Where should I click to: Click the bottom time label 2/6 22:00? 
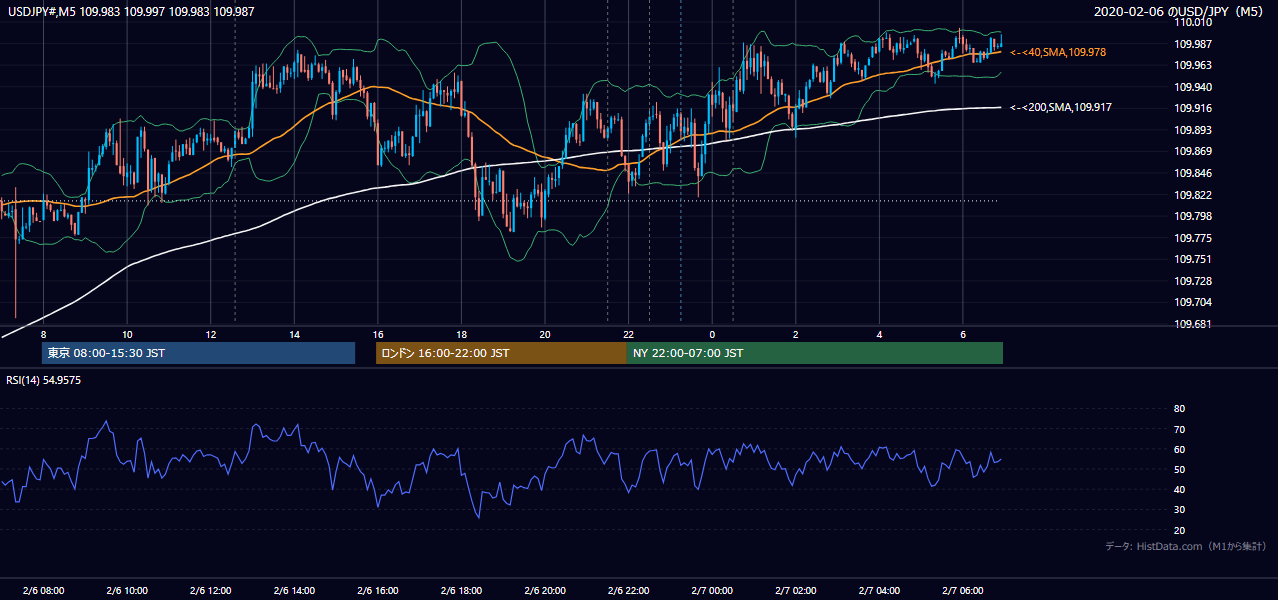click(628, 591)
